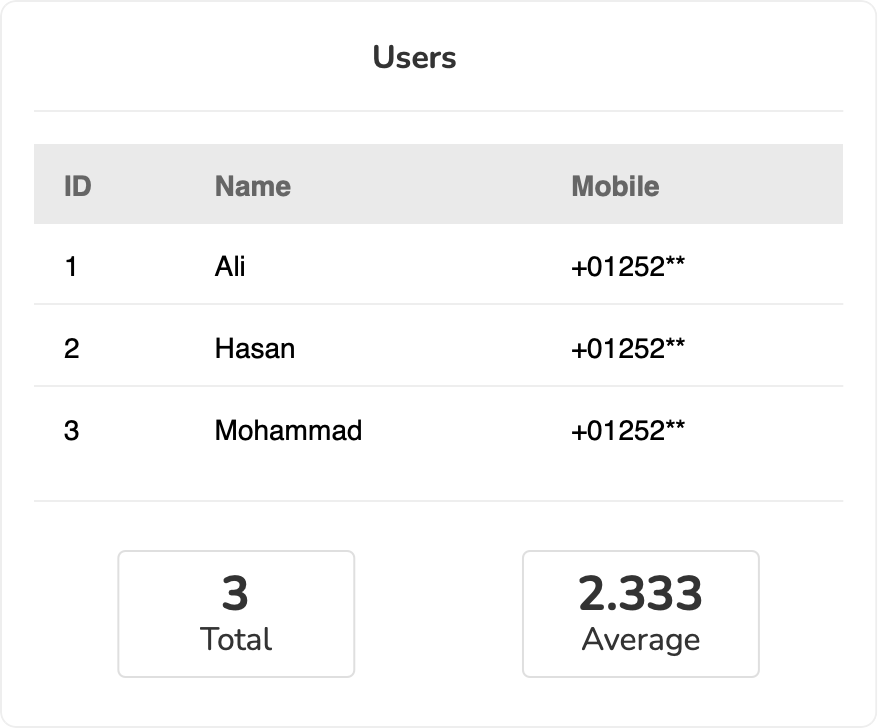The width and height of the screenshot is (878, 728).
Task: Click the average value 2.333
Action: coord(640,594)
